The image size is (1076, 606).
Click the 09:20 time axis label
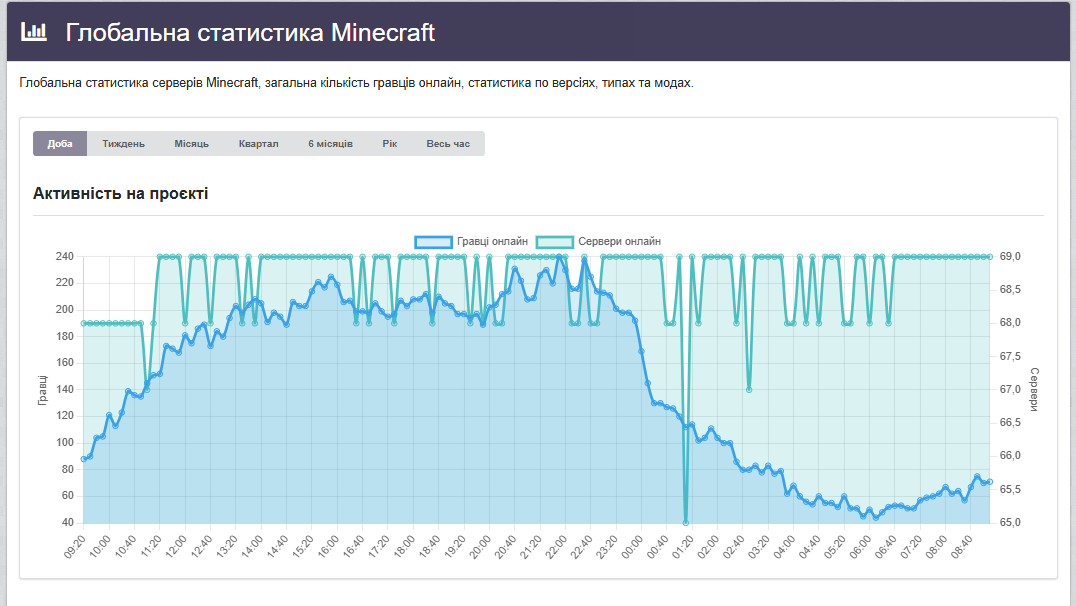pyautogui.click(x=75, y=547)
